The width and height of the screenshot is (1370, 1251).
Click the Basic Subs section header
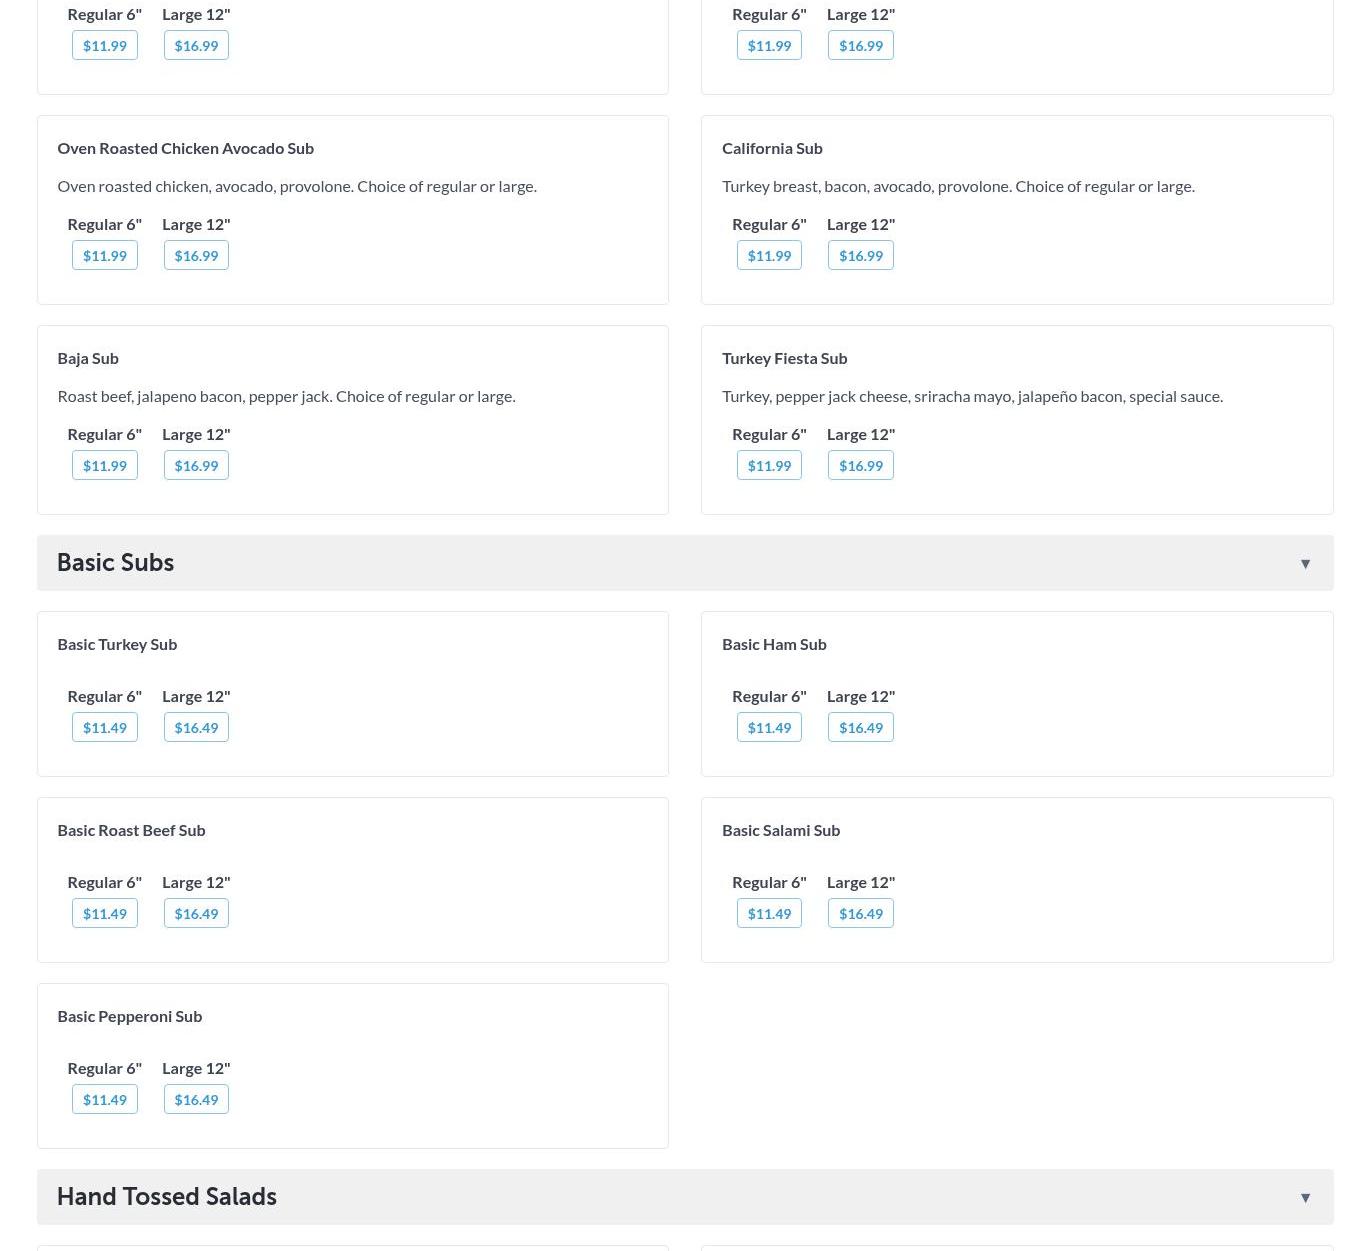[x=115, y=563]
